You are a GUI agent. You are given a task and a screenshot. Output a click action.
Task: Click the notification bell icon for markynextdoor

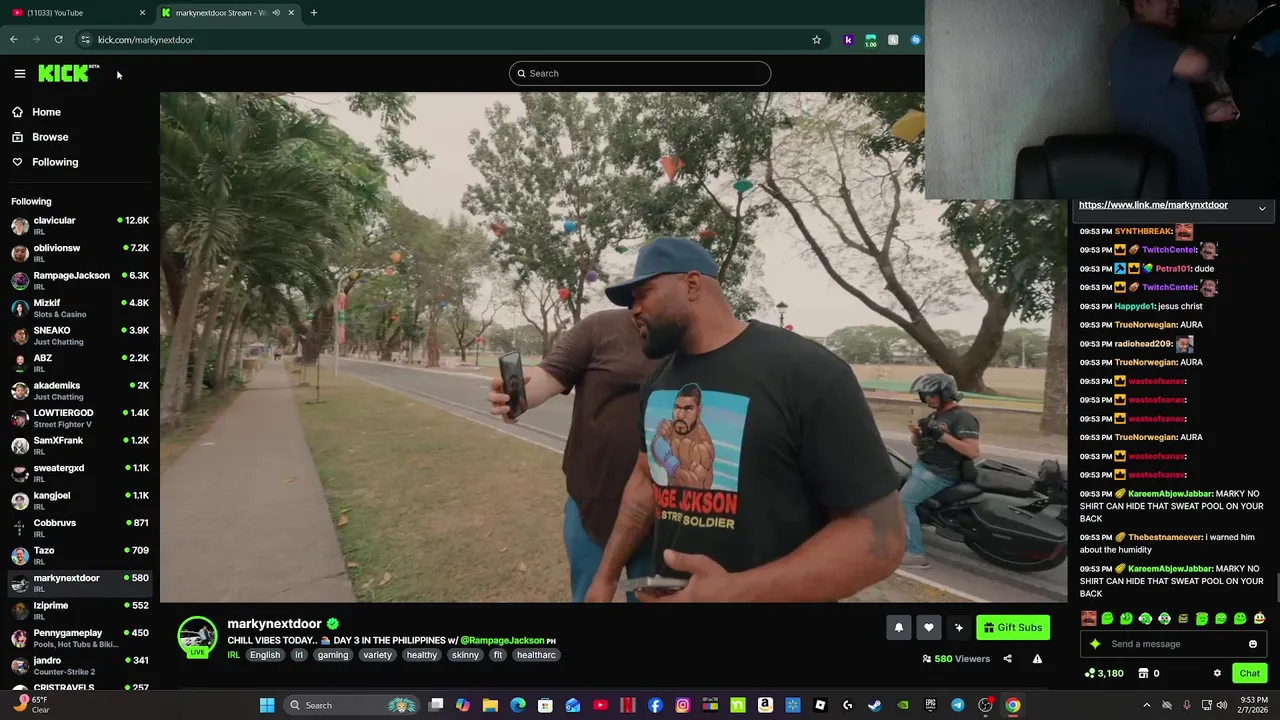point(898,627)
